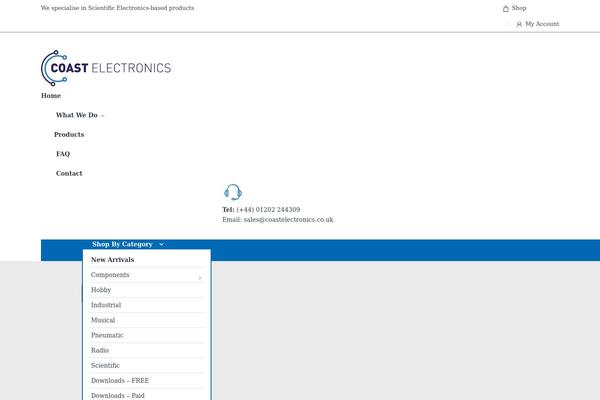Click the user icon beside My Account
The height and width of the screenshot is (400, 600).
click(519, 24)
